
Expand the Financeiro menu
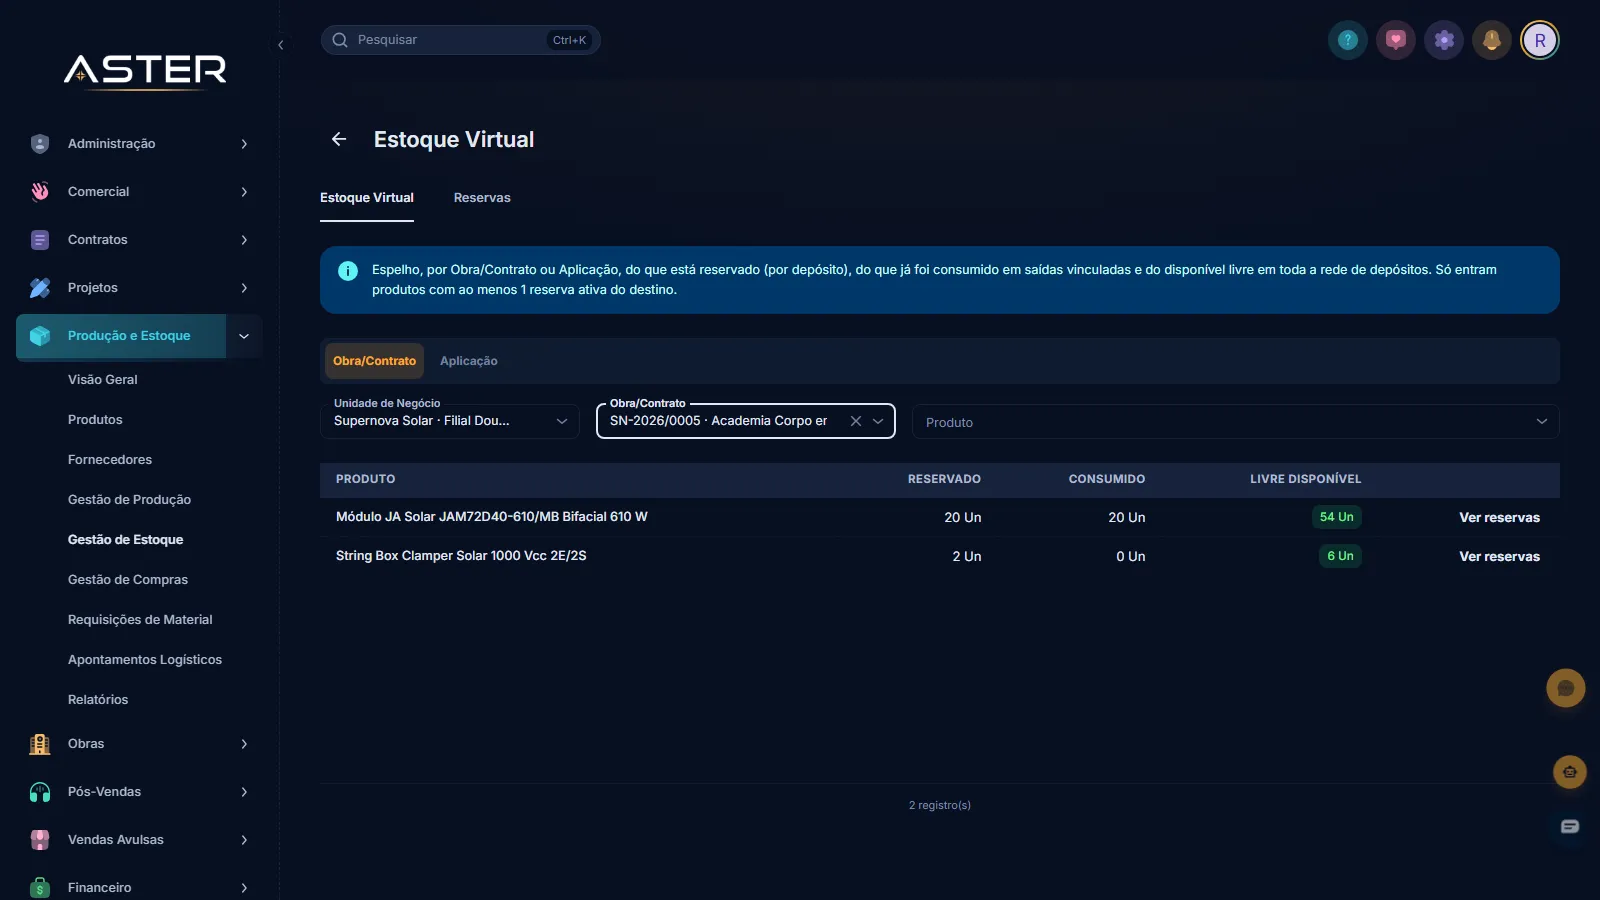click(x=244, y=888)
